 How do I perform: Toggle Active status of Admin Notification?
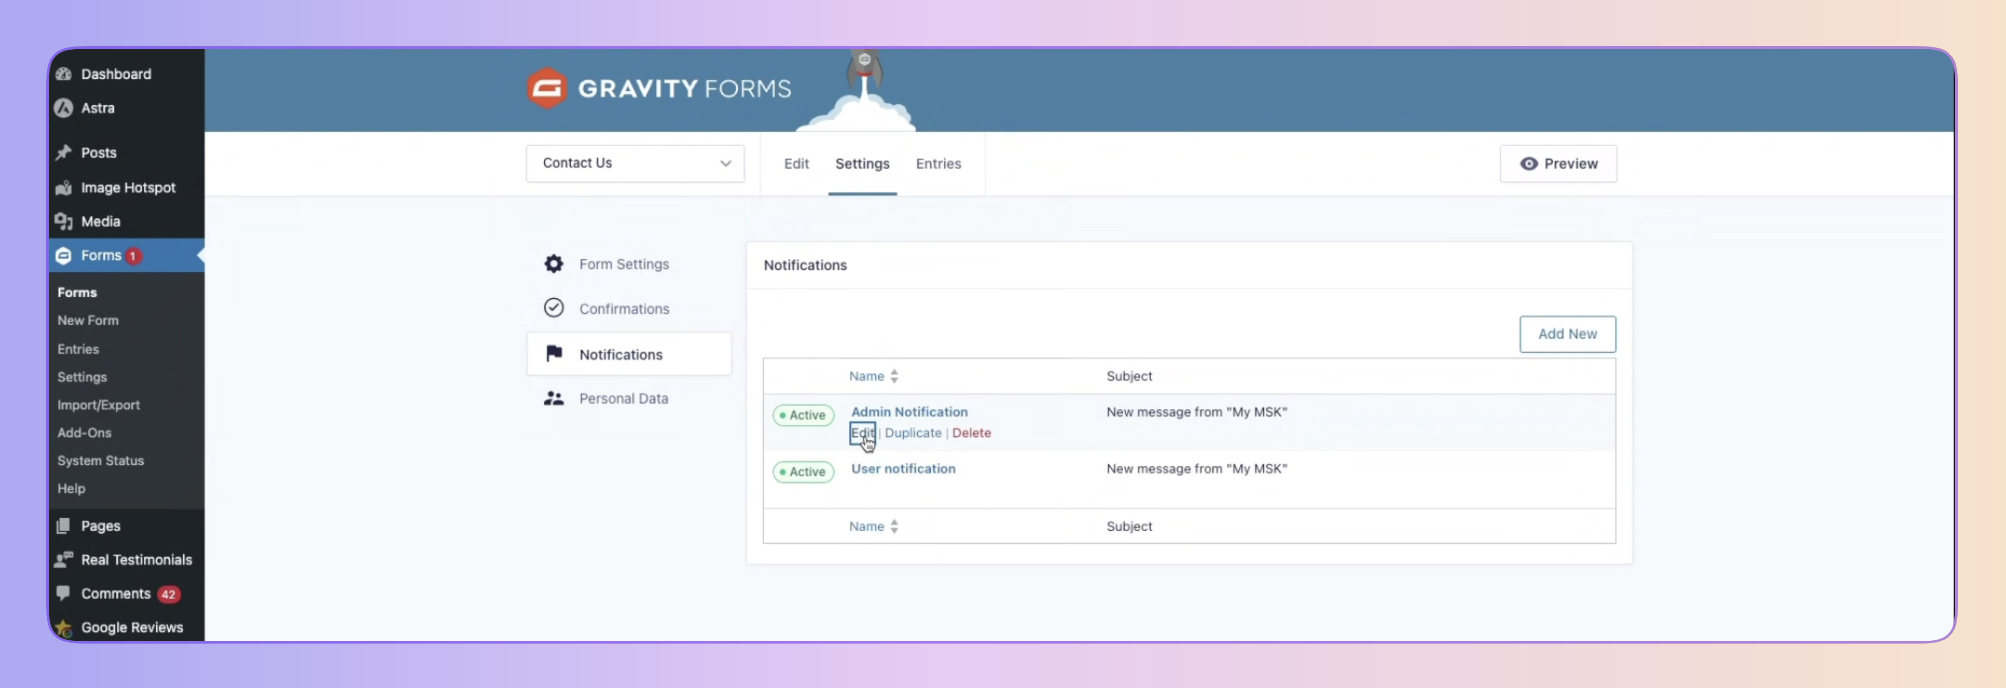tap(803, 415)
